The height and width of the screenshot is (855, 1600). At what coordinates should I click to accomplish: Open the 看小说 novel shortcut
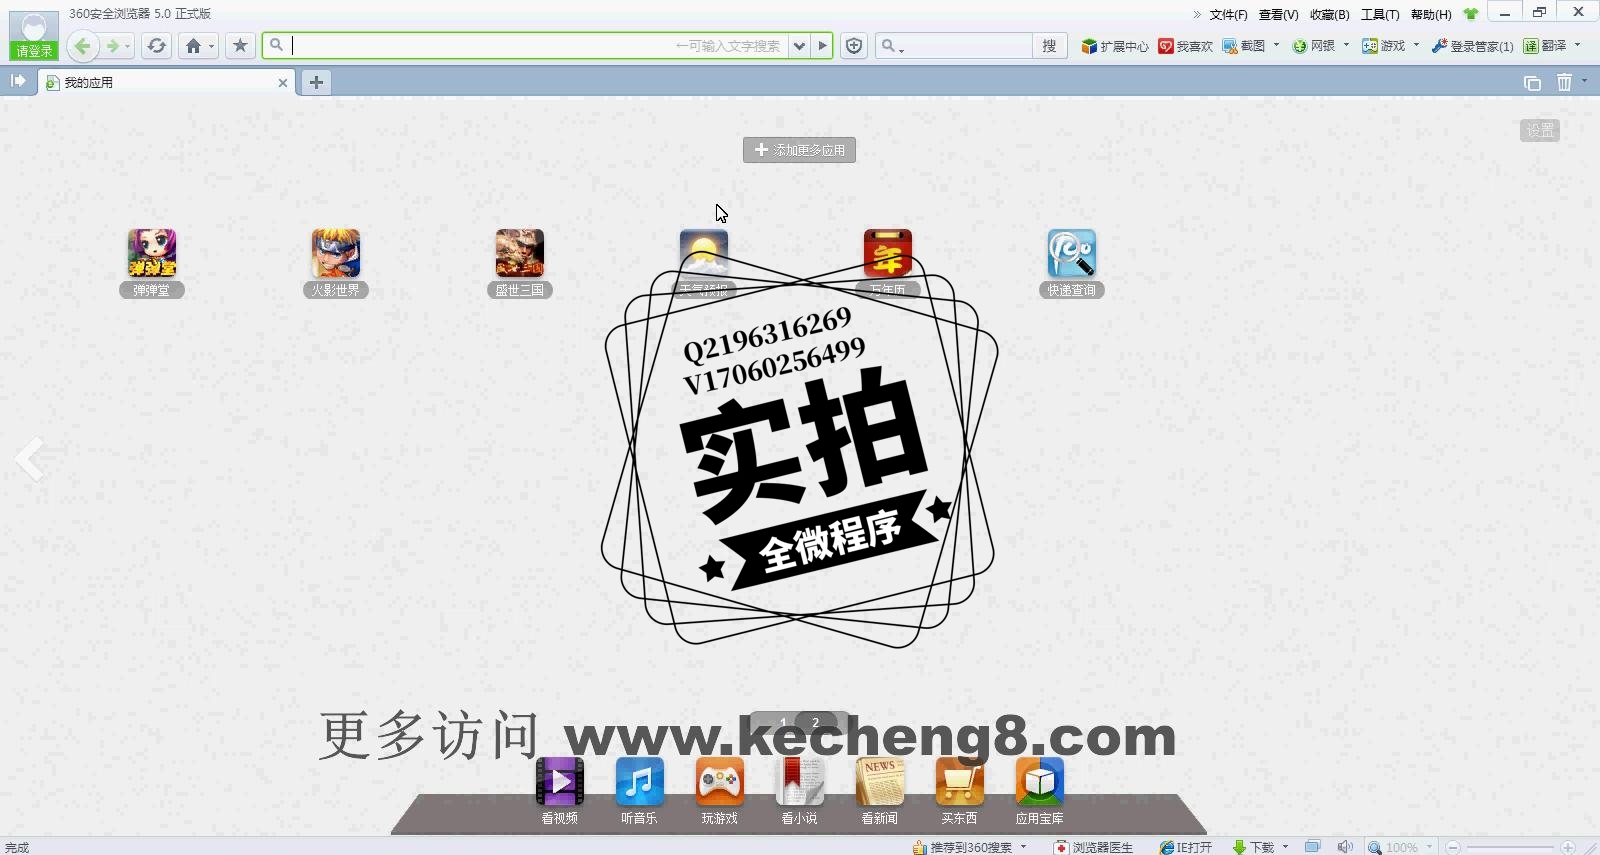tap(800, 781)
